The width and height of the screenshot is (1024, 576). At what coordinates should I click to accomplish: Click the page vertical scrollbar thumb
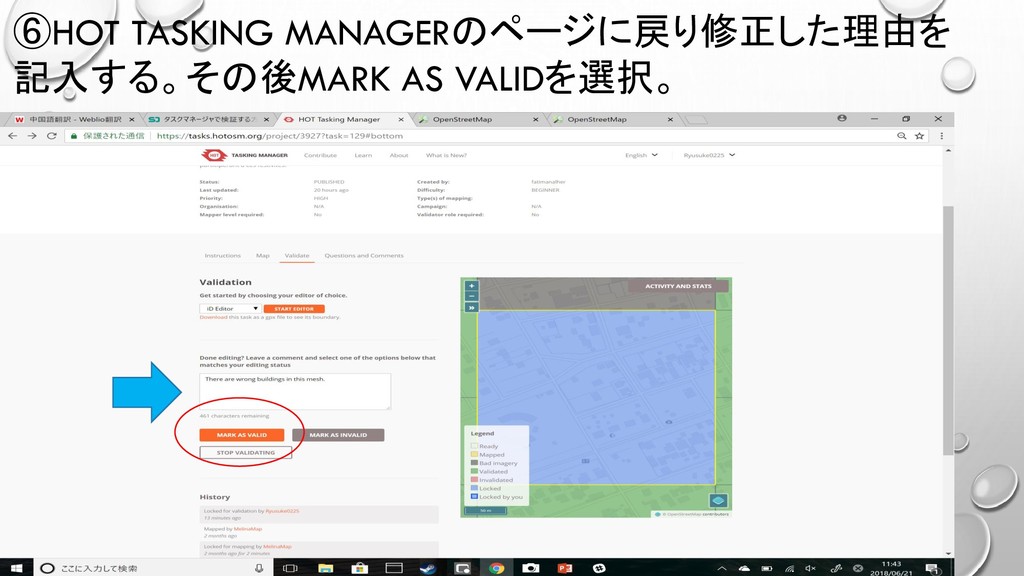point(948,330)
